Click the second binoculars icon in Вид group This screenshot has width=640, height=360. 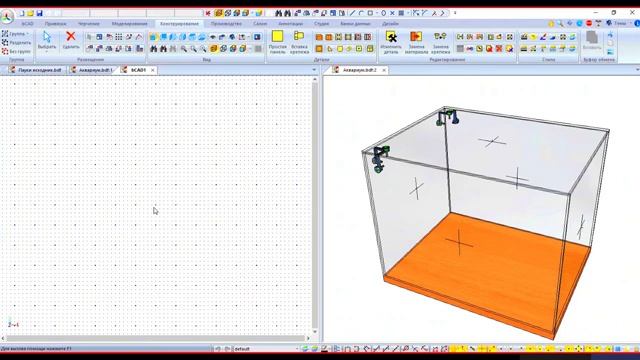coord(163,49)
